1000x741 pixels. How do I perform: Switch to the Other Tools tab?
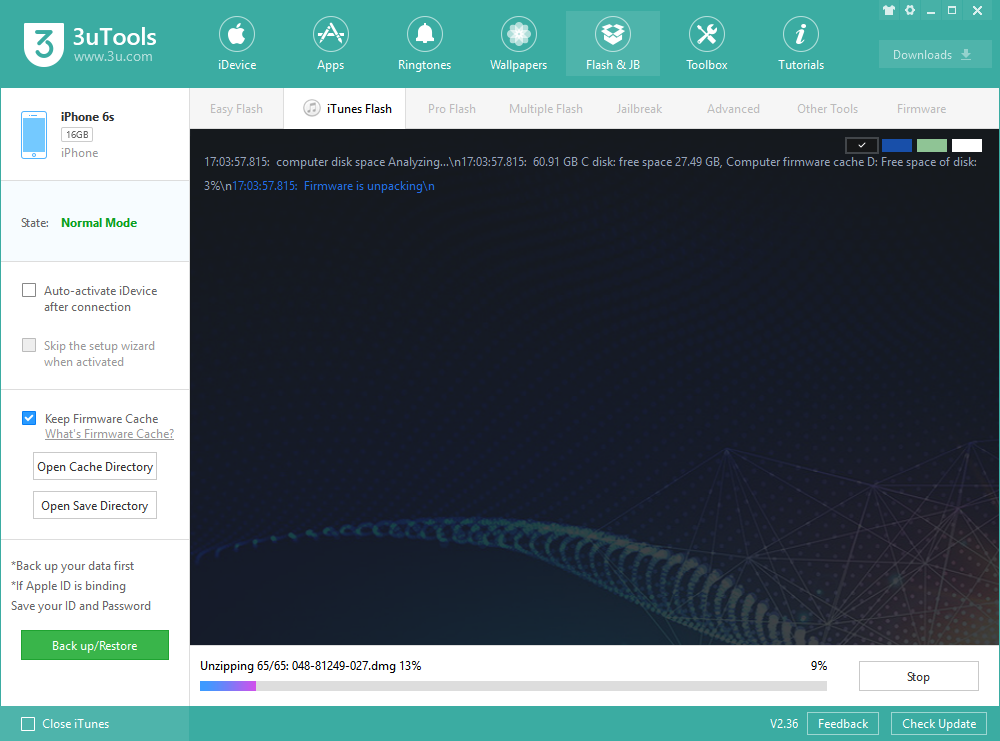click(827, 108)
